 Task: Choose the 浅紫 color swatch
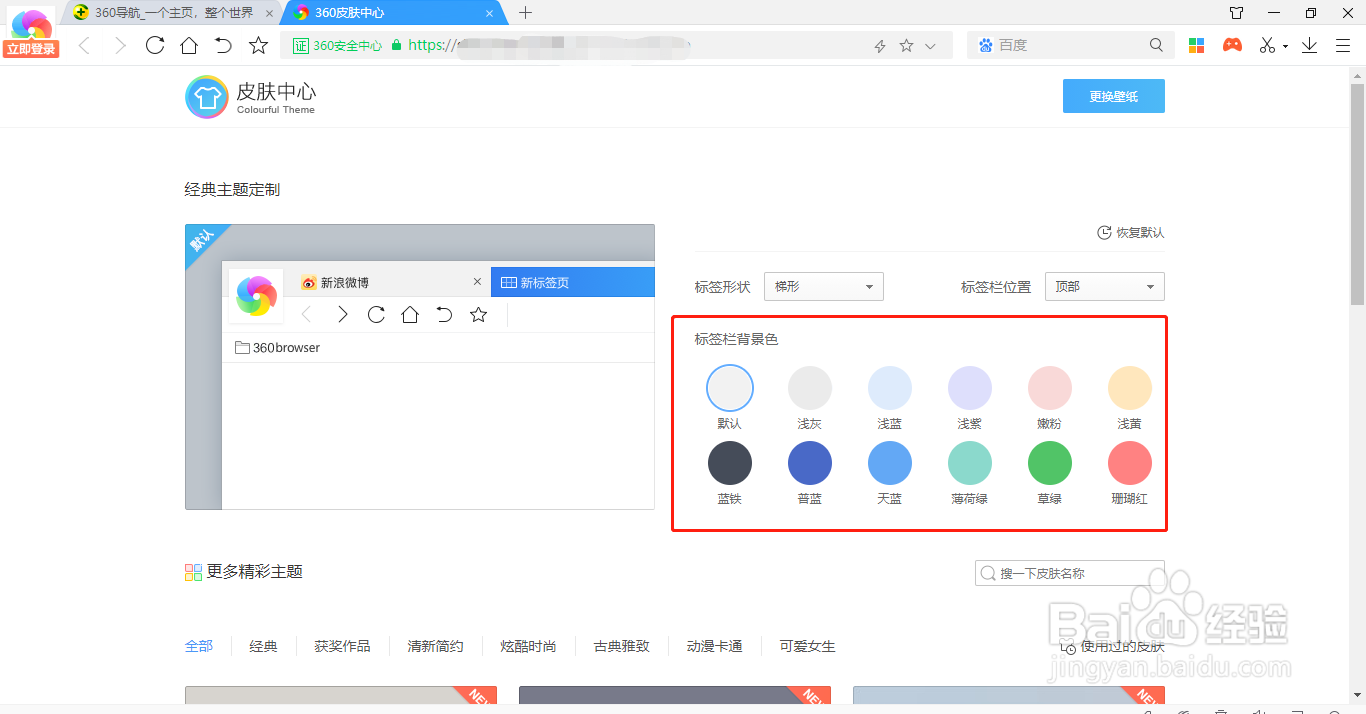pos(970,388)
